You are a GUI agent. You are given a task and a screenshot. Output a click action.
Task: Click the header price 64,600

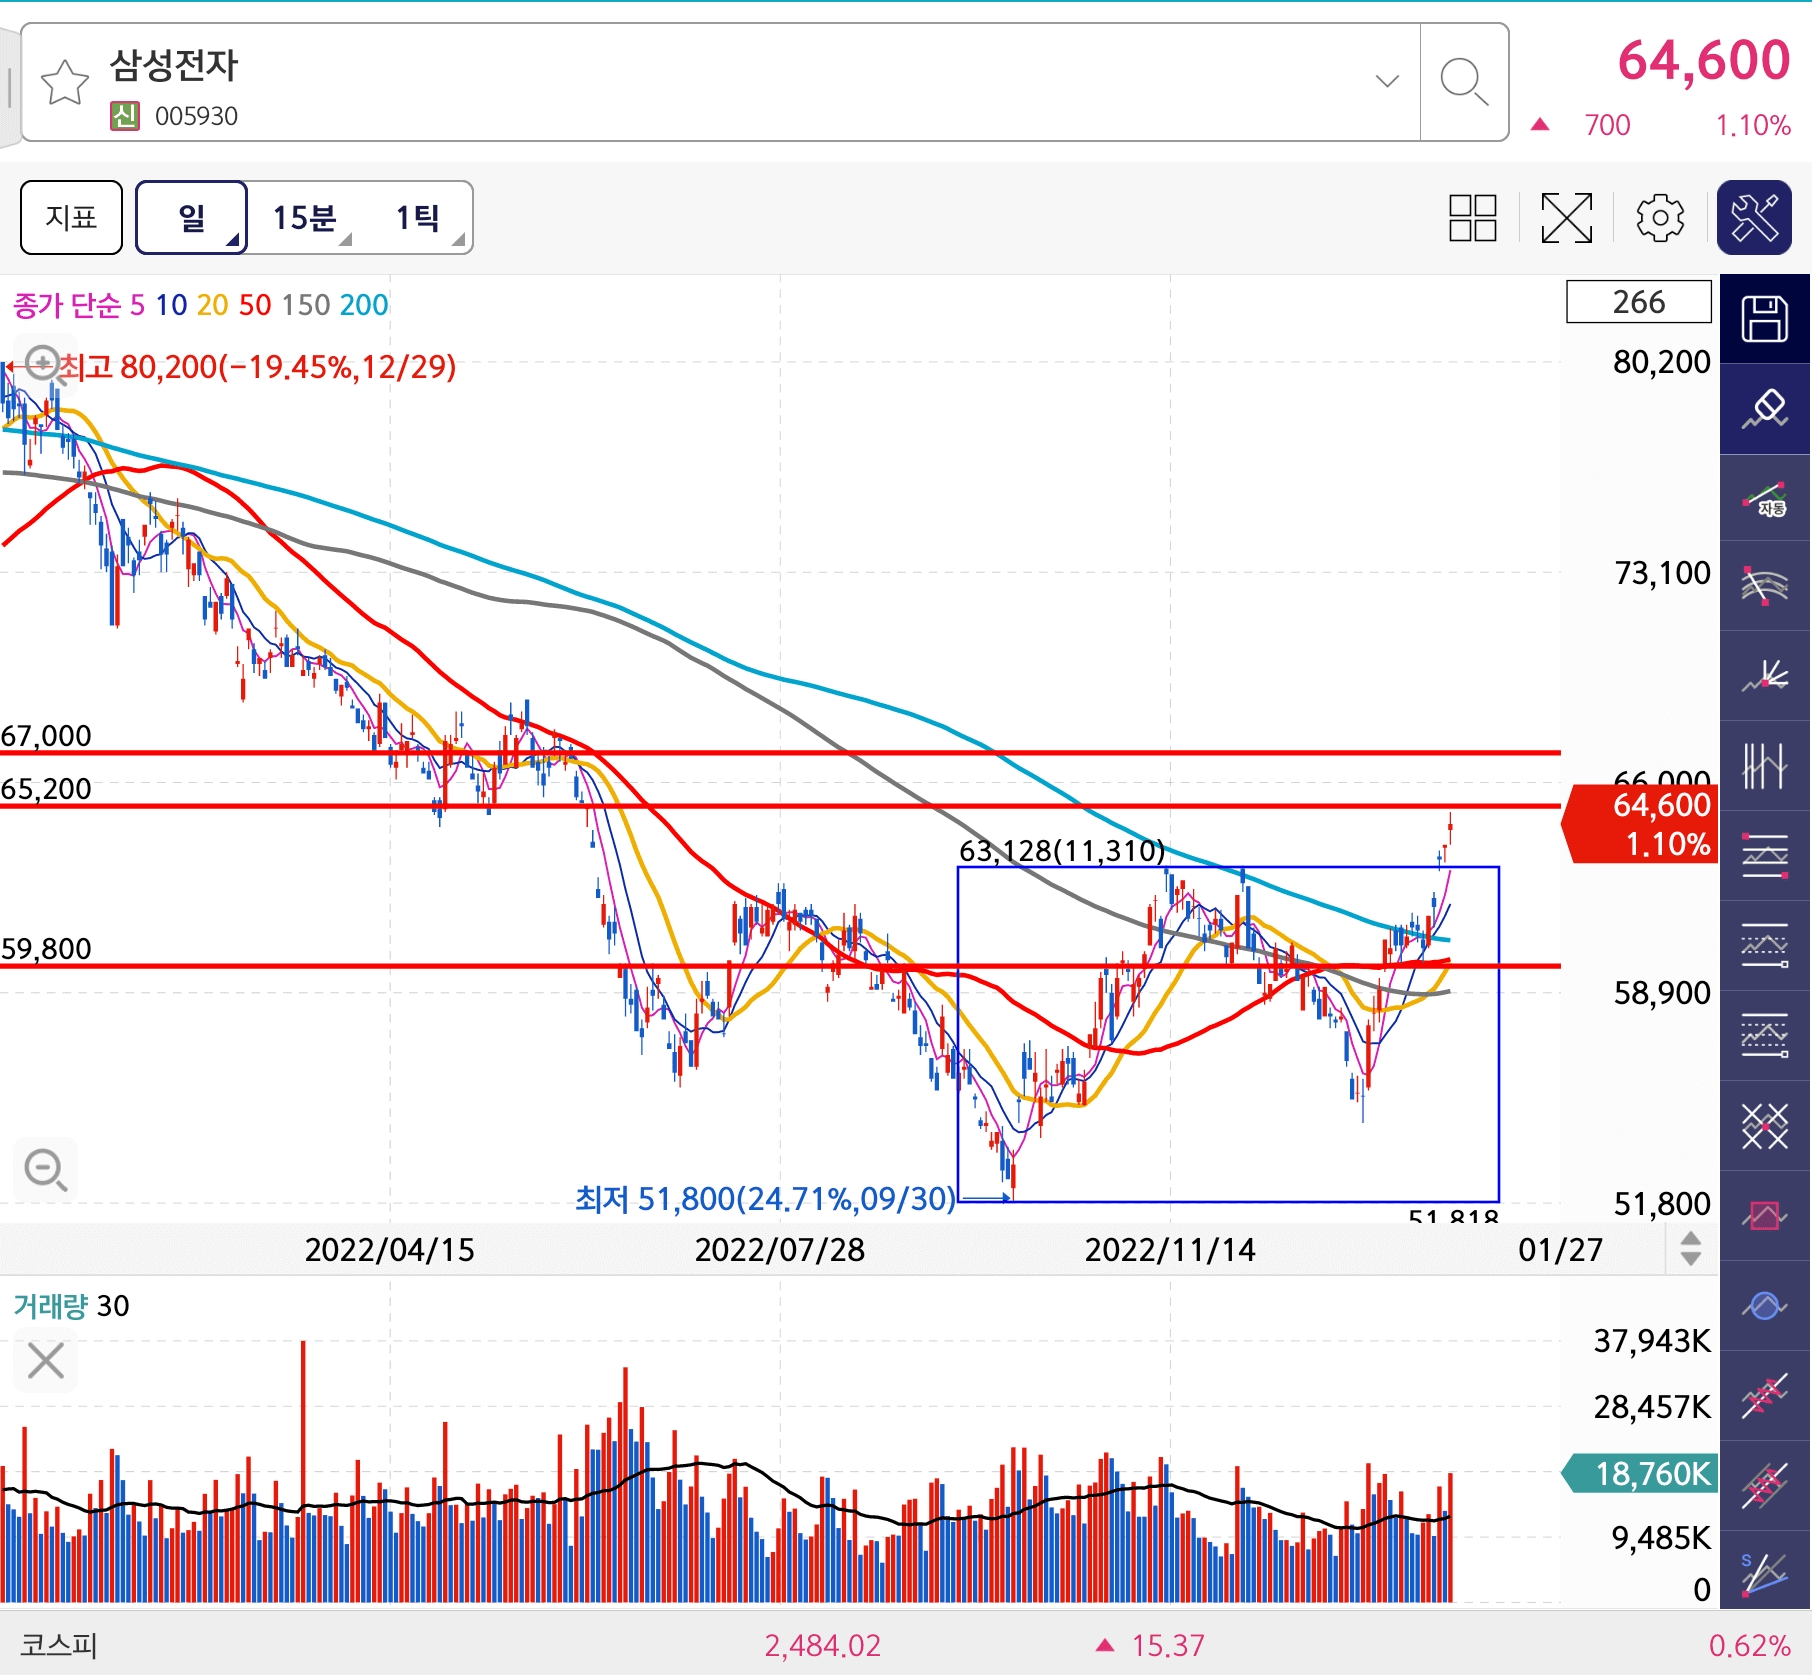click(x=1704, y=60)
